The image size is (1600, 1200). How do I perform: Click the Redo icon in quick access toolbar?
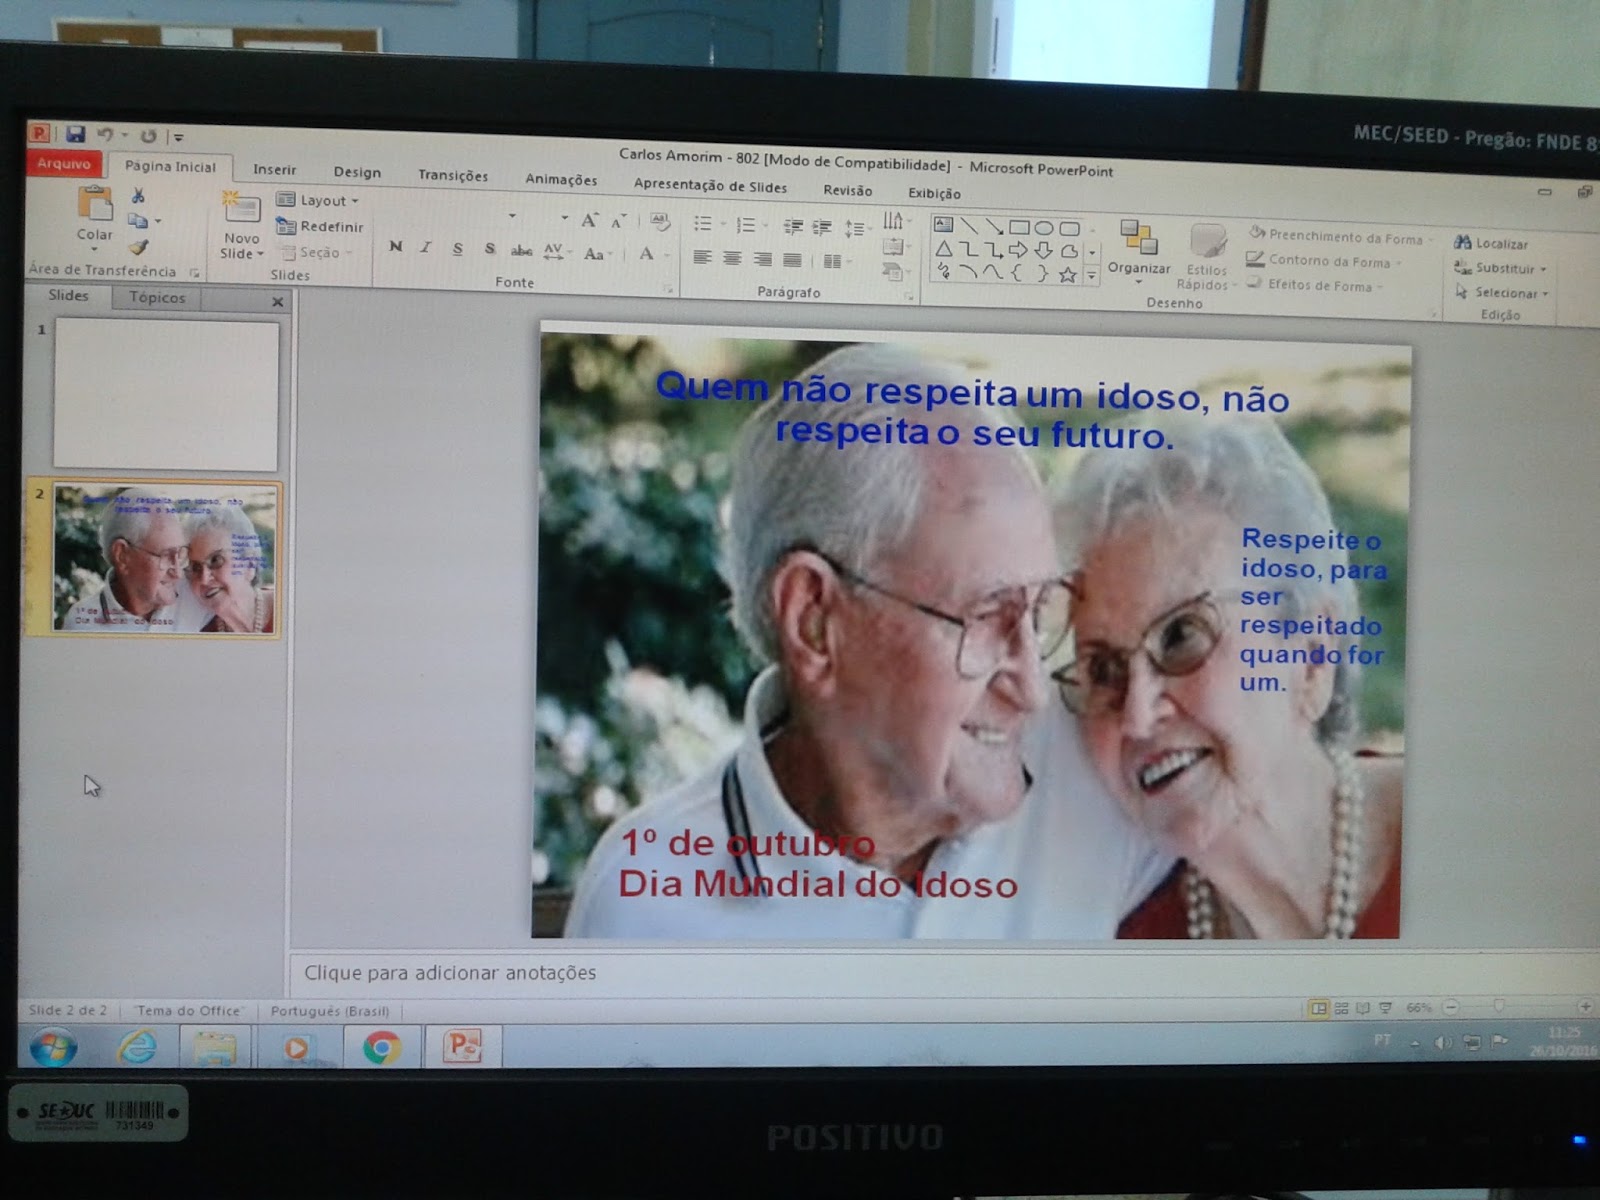pyautogui.click(x=148, y=136)
